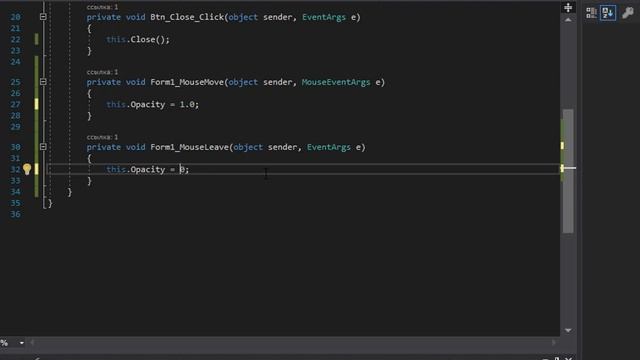Select the Alphabetical sort icon in Properties panel

(608, 13)
